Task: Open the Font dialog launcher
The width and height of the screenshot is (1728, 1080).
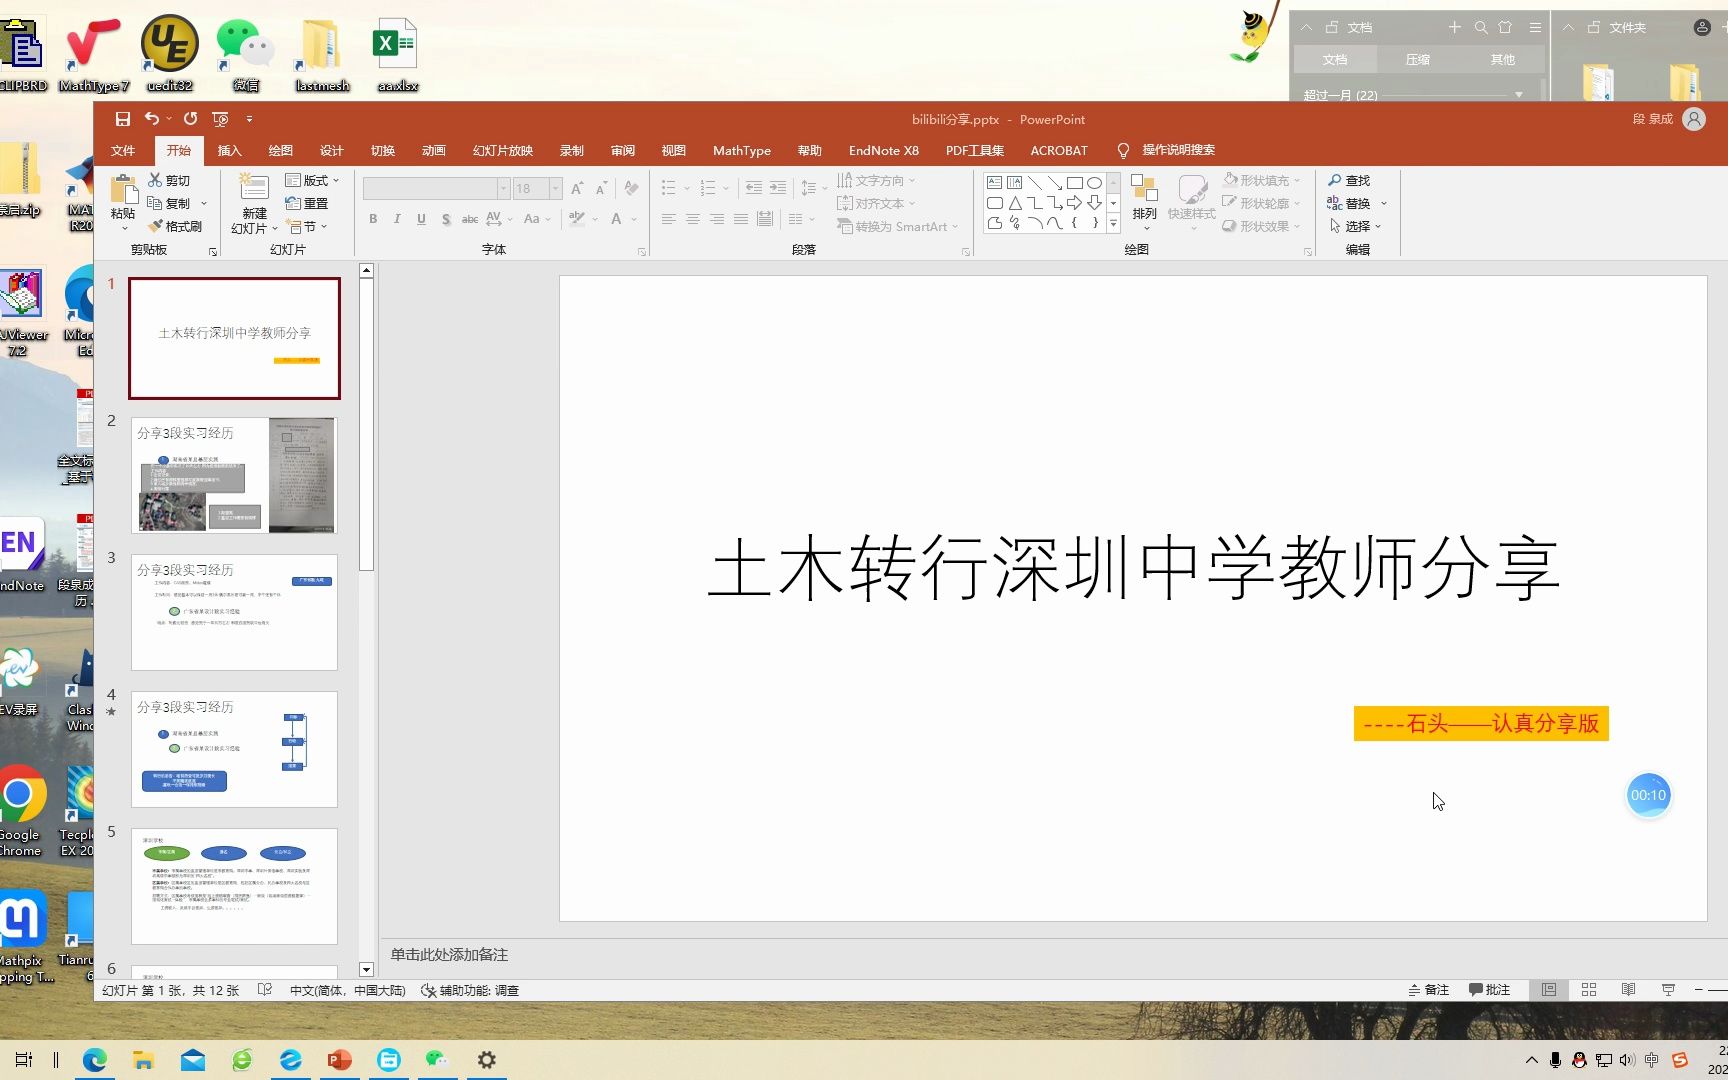Action: [641, 252]
